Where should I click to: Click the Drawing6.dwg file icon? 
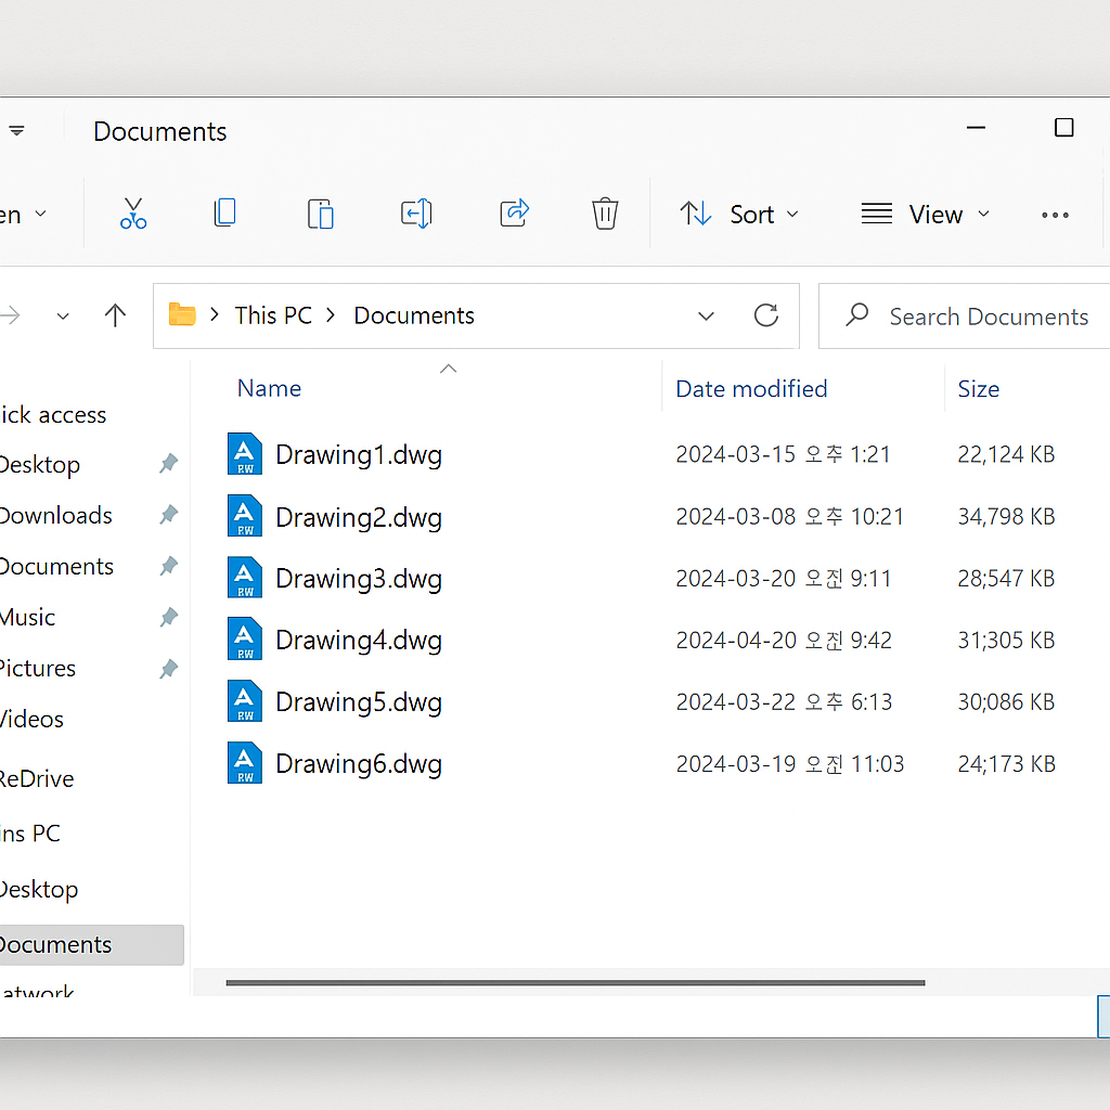[x=245, y=763]
